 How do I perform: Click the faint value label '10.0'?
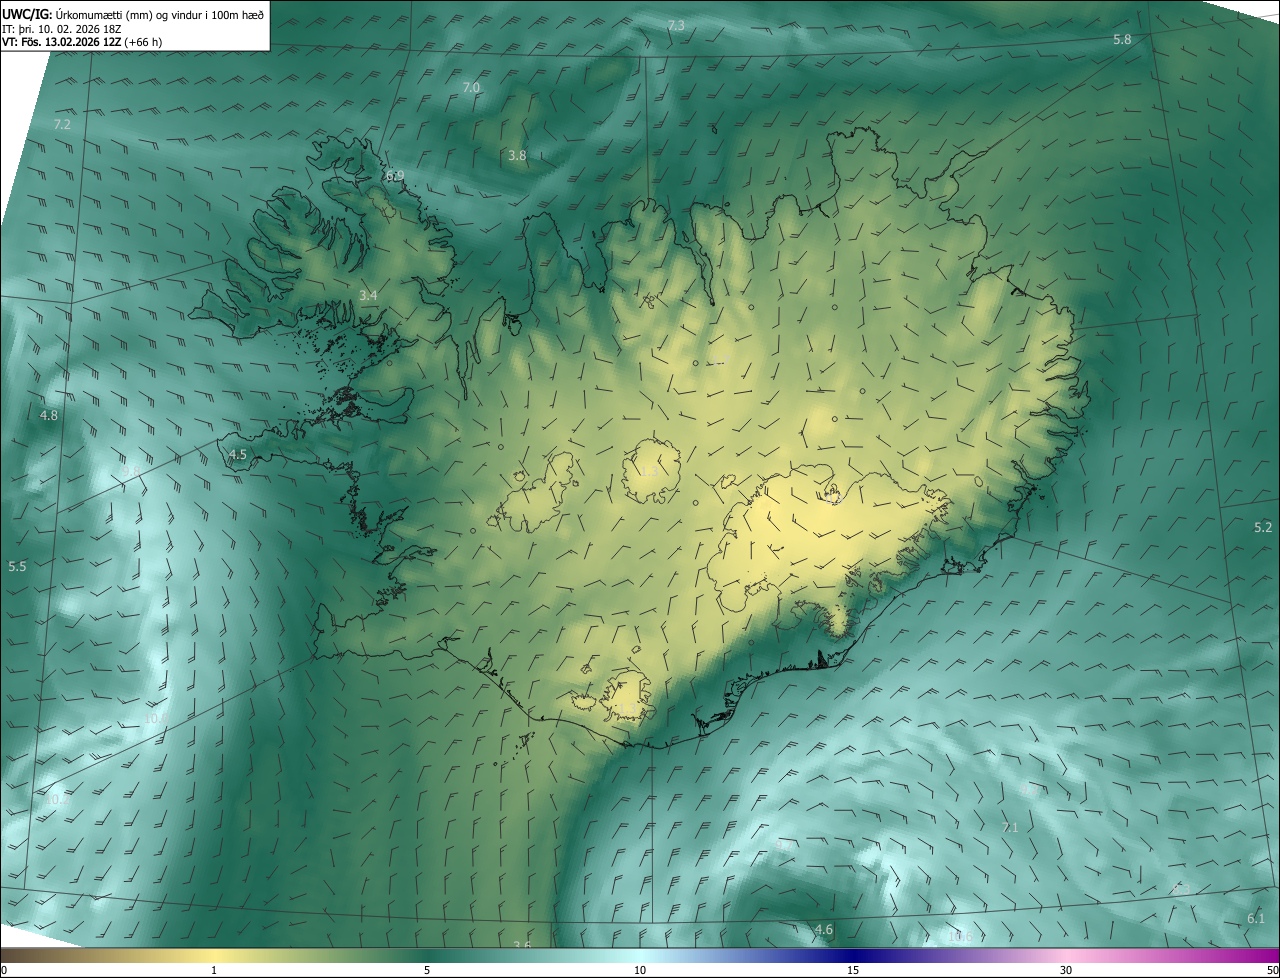(x=156, y=718)
